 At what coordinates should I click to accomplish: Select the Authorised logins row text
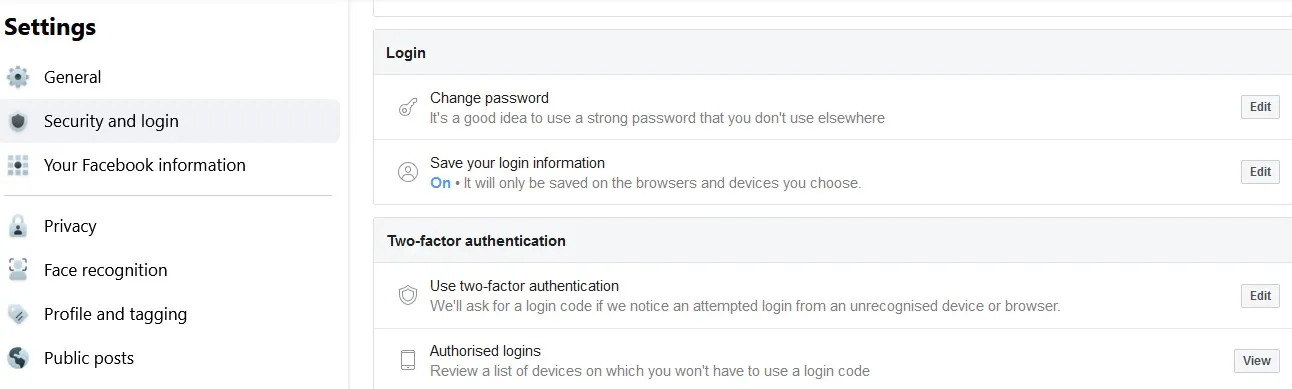(485, 351)
